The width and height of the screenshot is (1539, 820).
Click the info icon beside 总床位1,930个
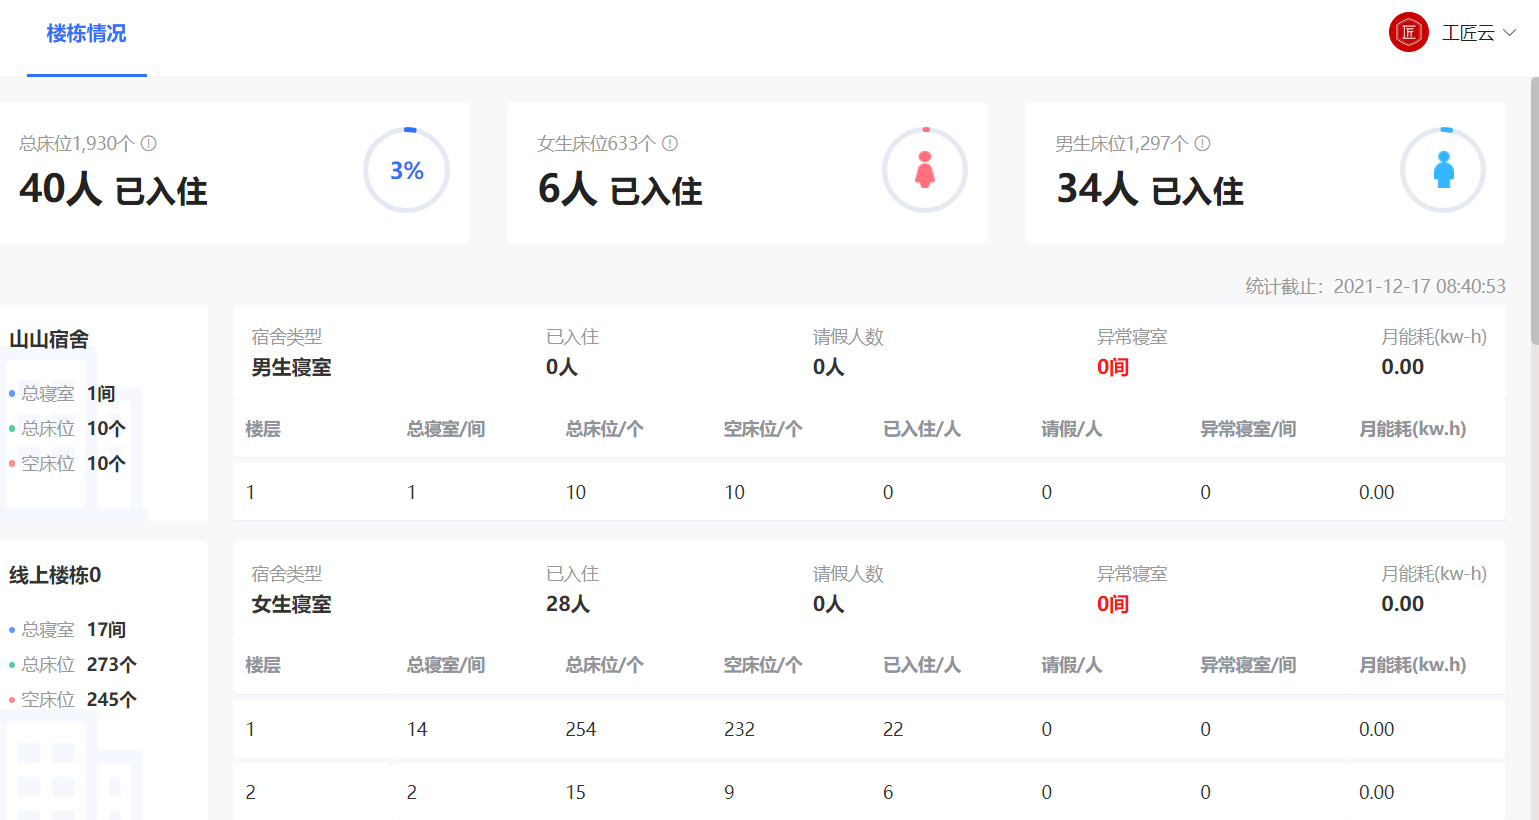pyautogui.click(x=149, y=143)
